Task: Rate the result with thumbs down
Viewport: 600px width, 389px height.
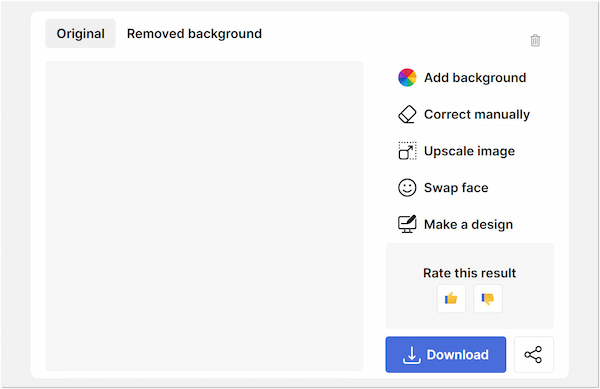Action: 488,298
